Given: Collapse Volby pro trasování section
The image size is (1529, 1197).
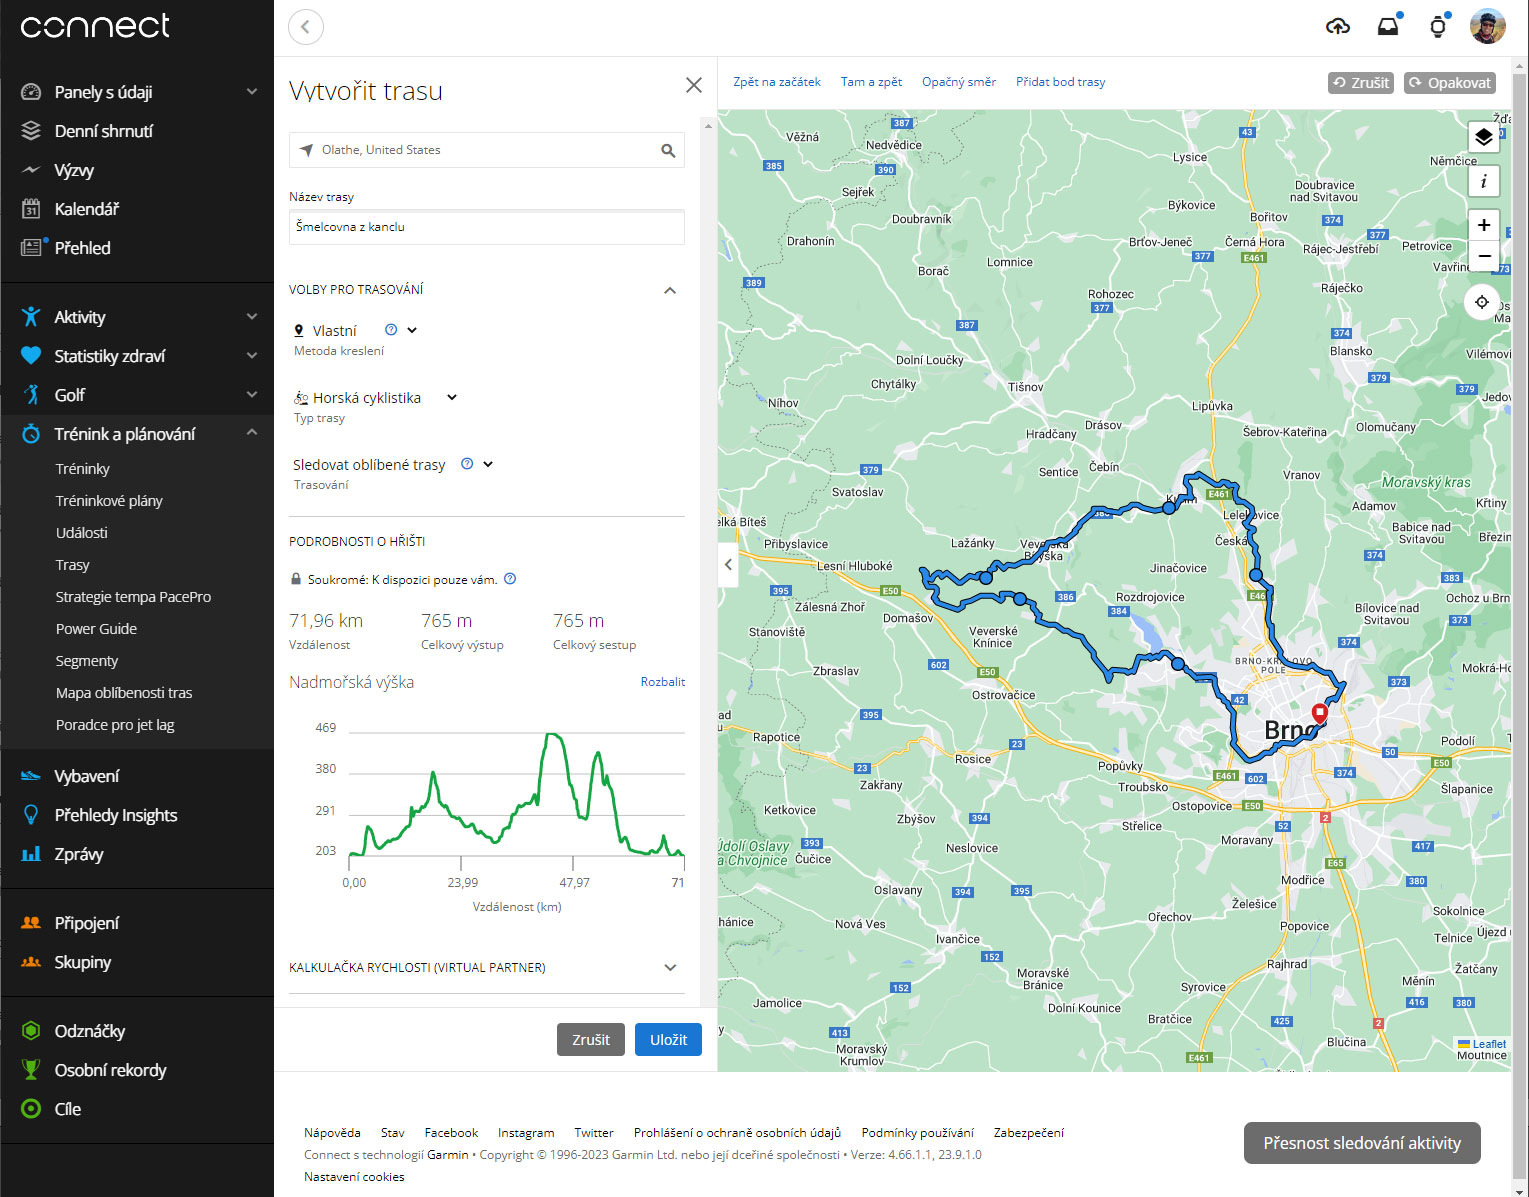Looking at the screenshot, I should [670, 290].
